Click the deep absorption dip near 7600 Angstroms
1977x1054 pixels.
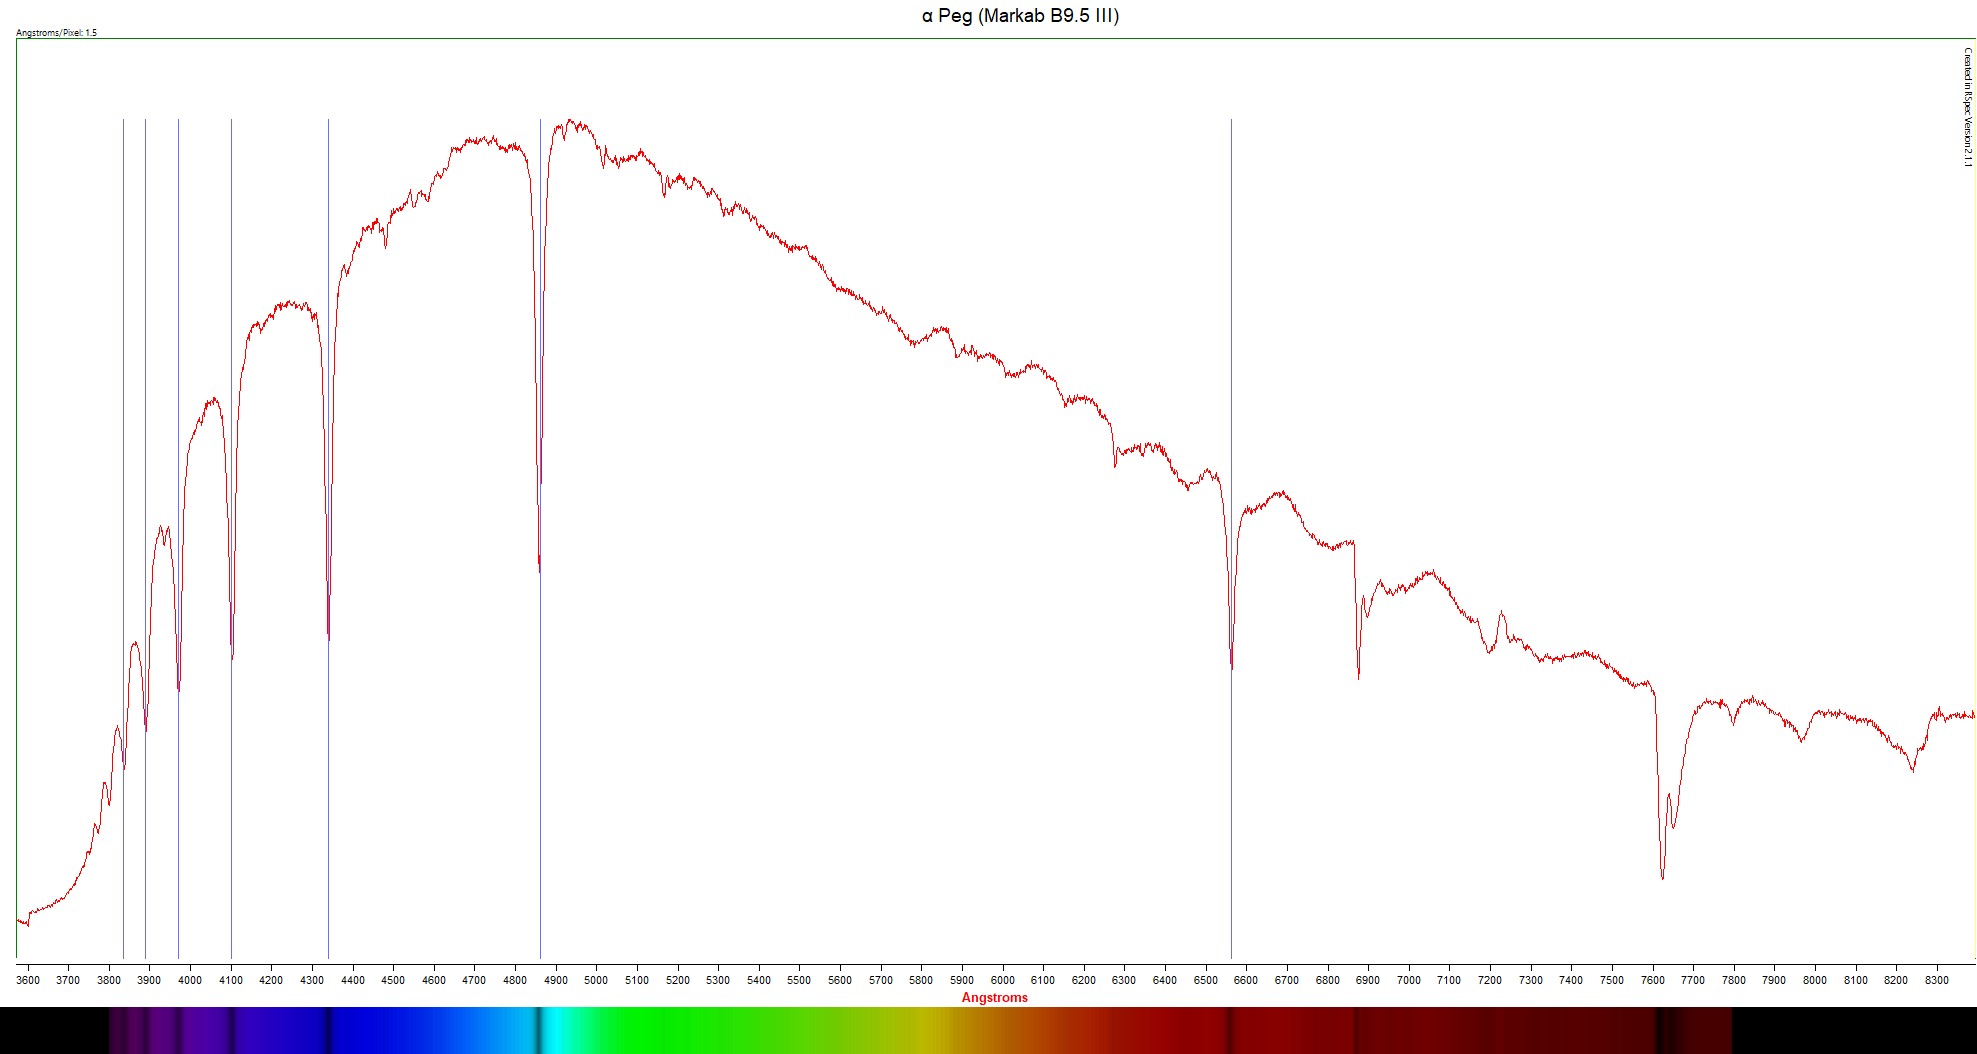[x=1662, y=876]
